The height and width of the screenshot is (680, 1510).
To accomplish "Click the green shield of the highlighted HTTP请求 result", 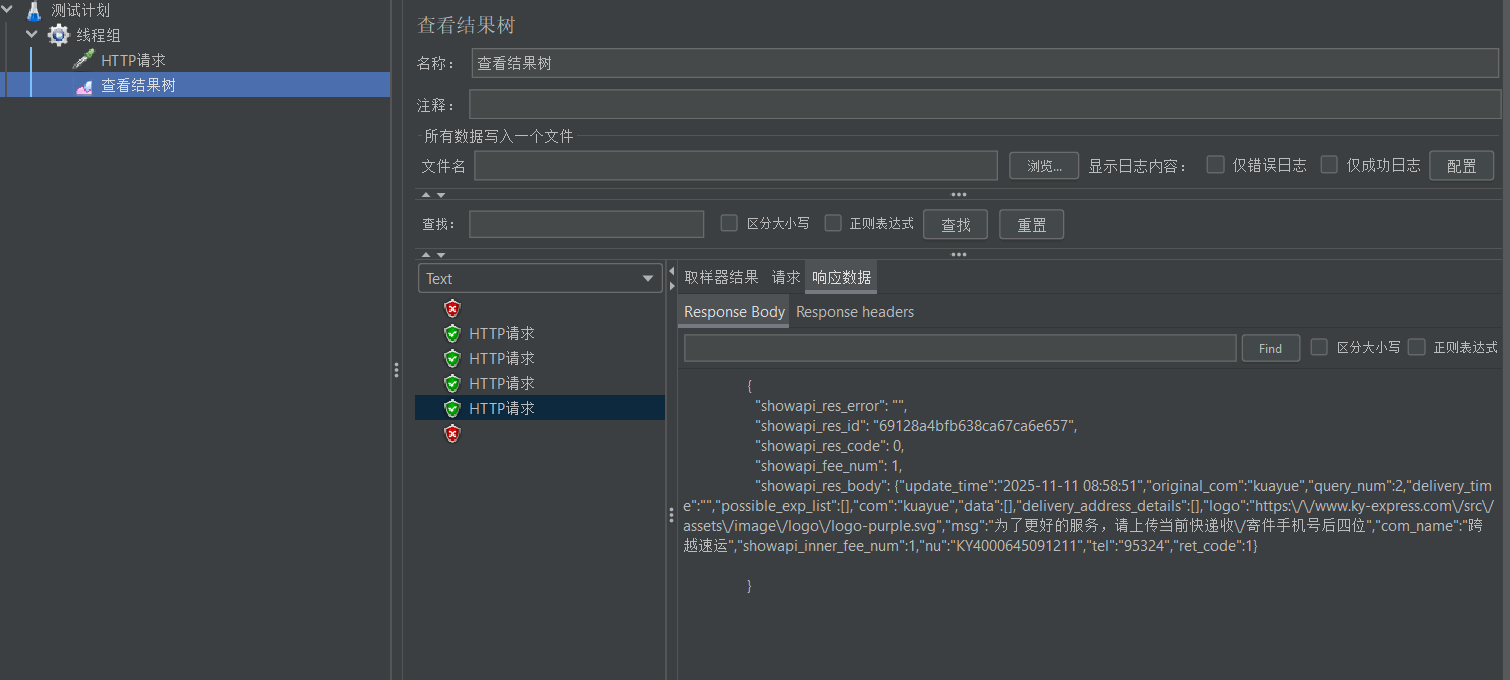I will point(452,408).
